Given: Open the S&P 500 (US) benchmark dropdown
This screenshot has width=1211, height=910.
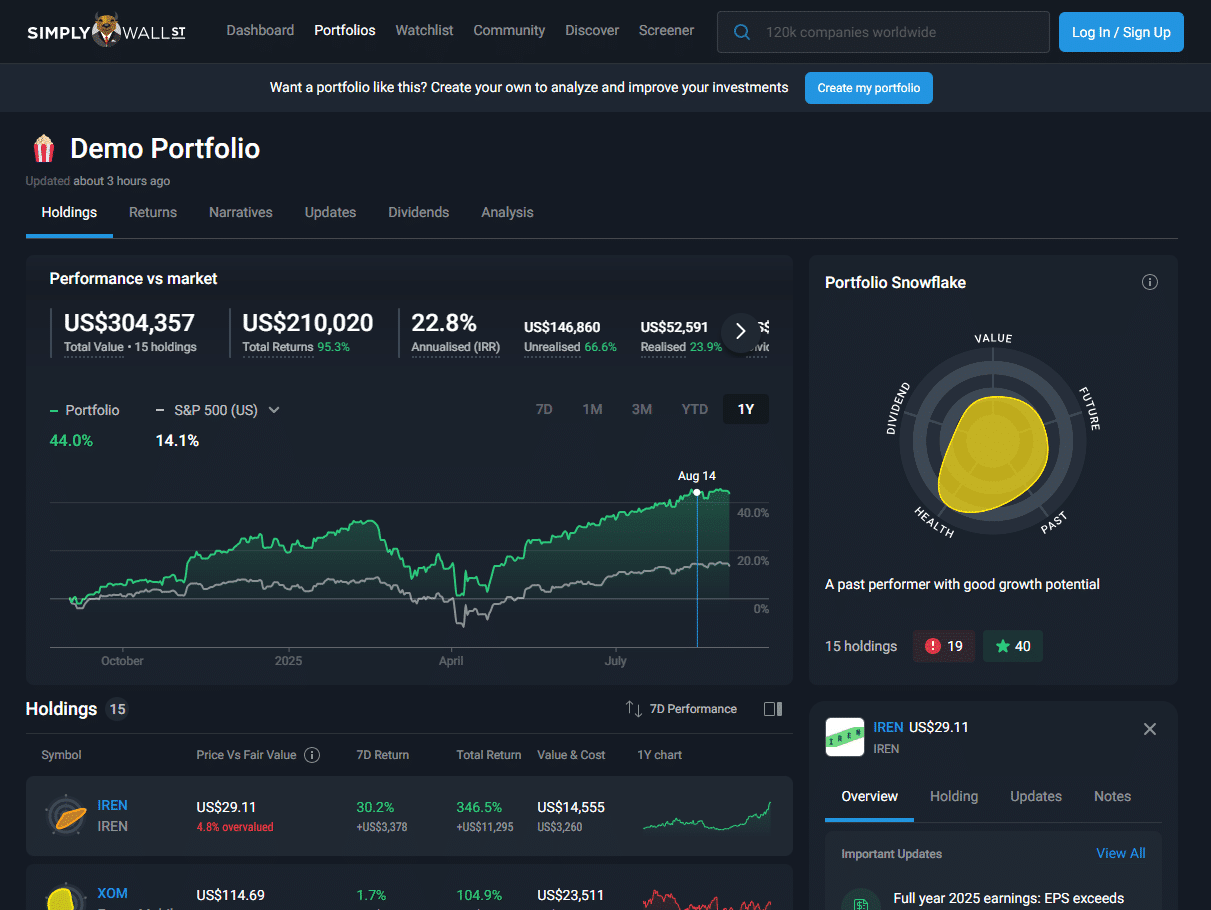Looking at the screenshot, I should point(218,410).
